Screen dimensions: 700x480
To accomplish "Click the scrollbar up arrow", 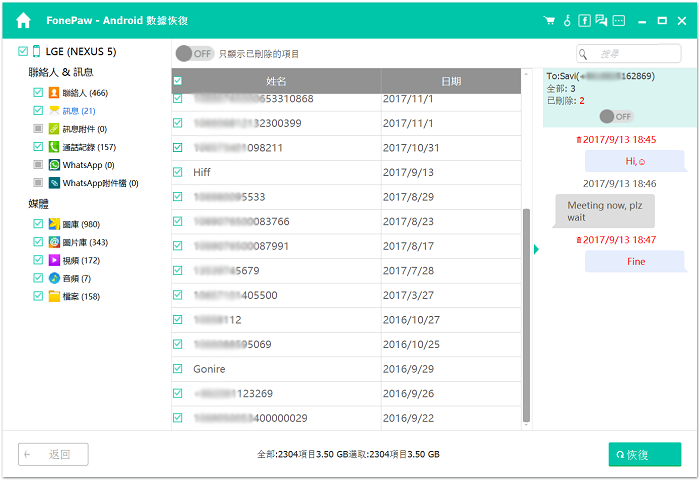I will click(x=526, y=73).
